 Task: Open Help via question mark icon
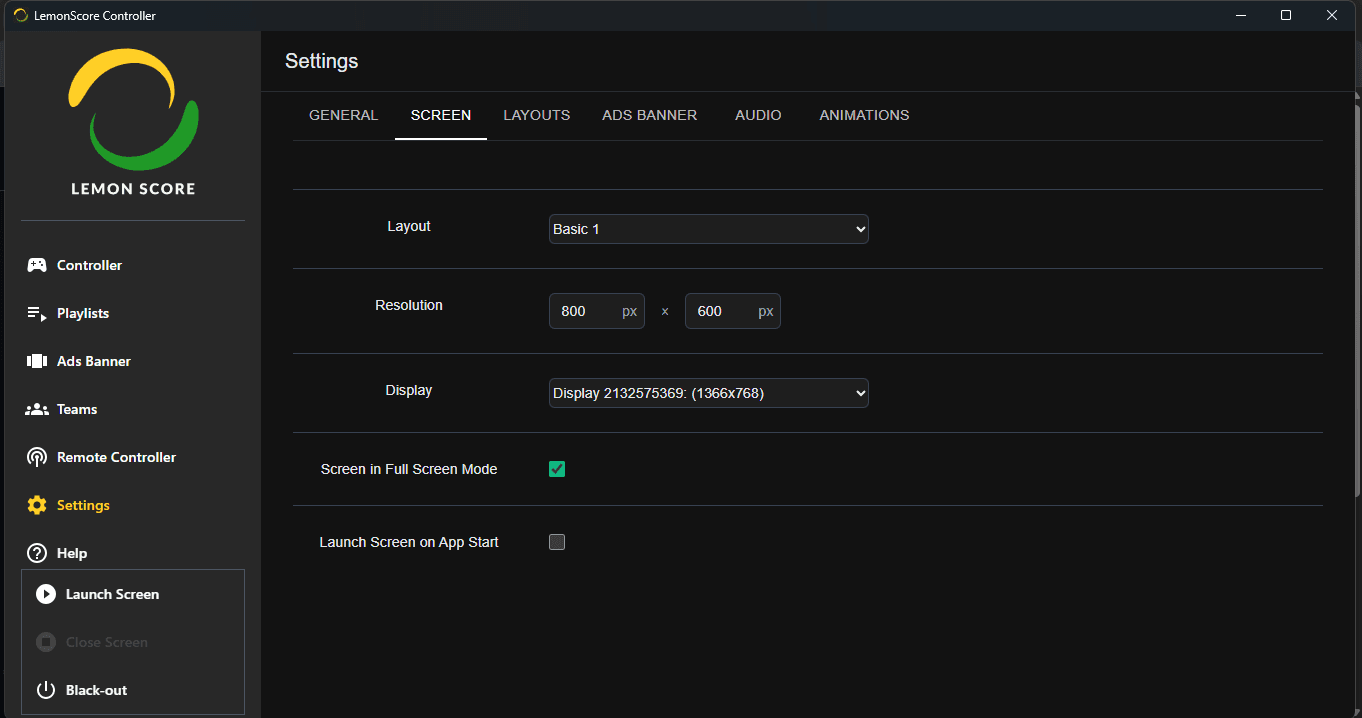[37, 553]
